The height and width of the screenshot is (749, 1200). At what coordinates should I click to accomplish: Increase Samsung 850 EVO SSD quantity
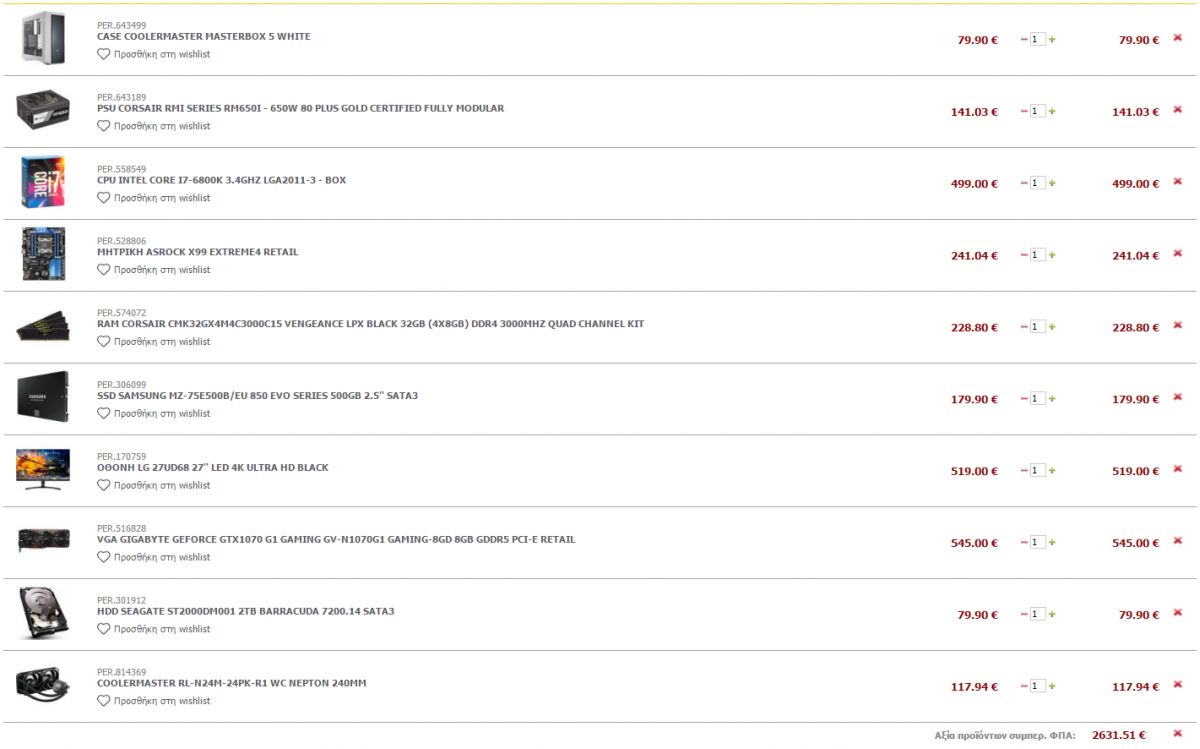(1052, 399)
